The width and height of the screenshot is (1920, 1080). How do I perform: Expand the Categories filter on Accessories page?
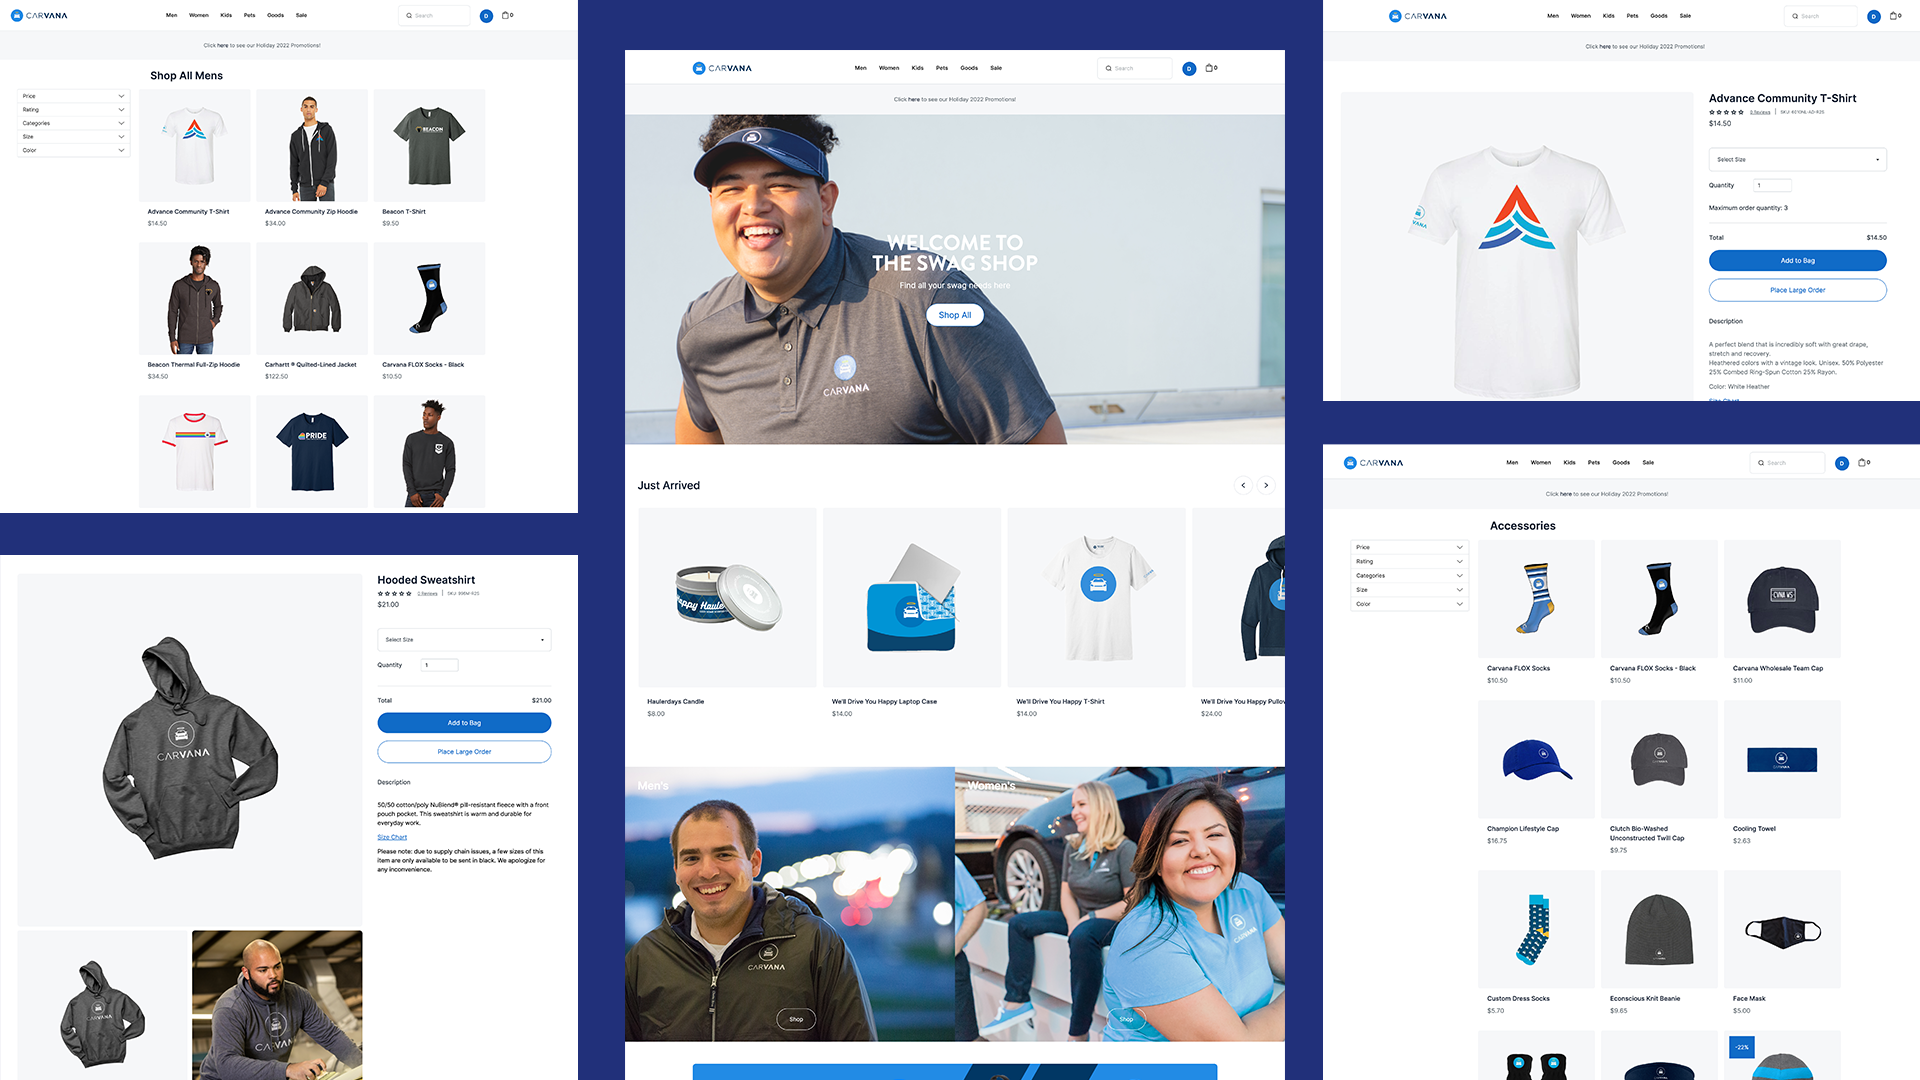1409,576
